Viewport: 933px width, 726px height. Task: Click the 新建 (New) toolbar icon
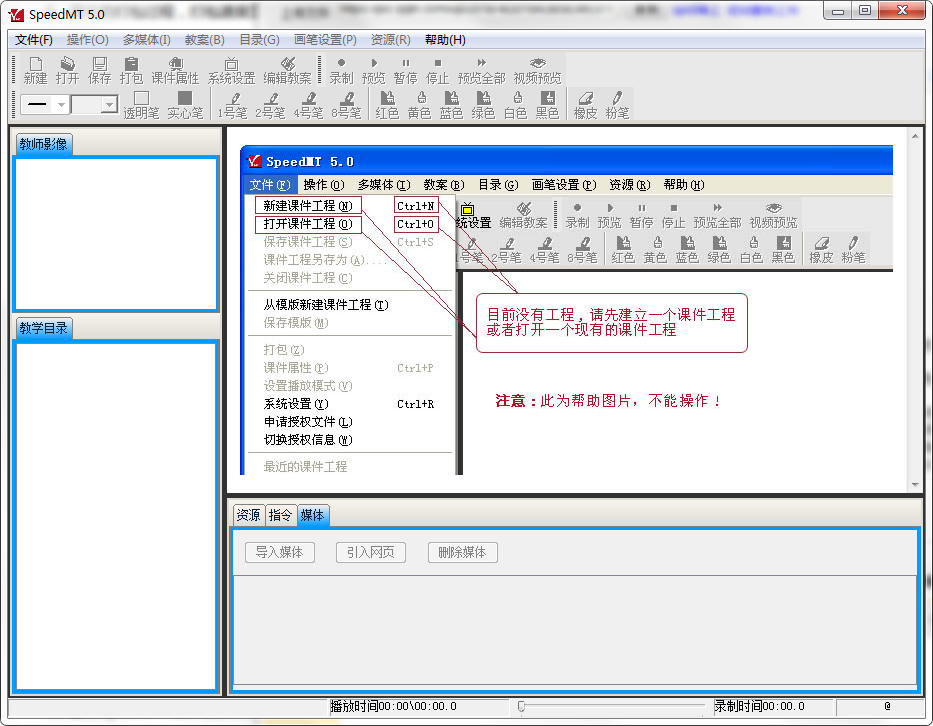tap(35, 71)
